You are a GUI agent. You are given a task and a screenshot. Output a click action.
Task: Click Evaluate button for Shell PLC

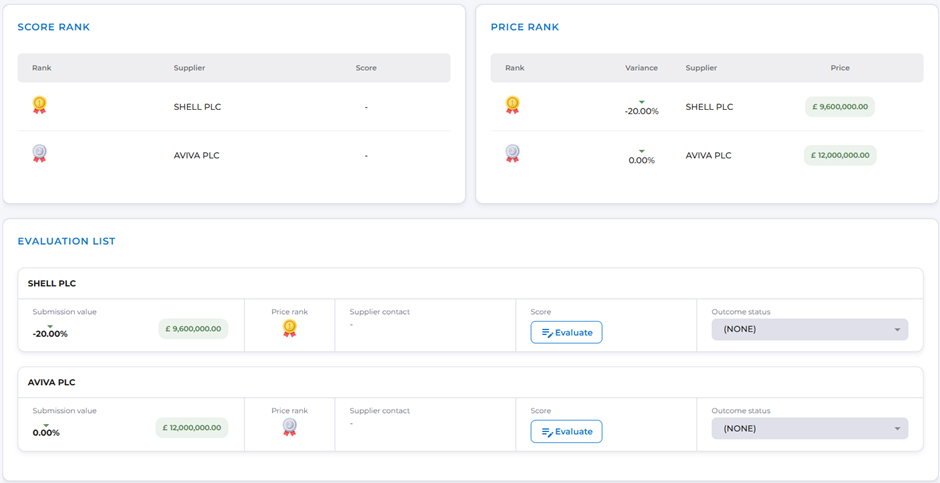click(x=566, y=332)
